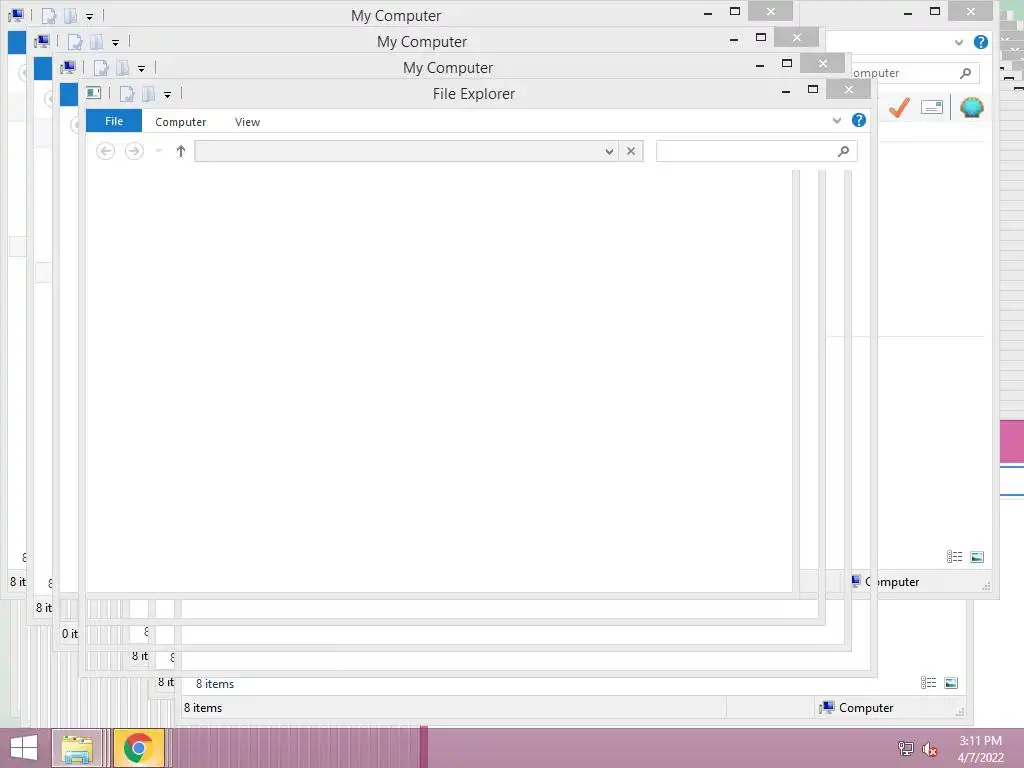The height and width of the screenshot is (768, 1024).
Task: Open network status icon in system tray
Action: [x=905, y=748]
